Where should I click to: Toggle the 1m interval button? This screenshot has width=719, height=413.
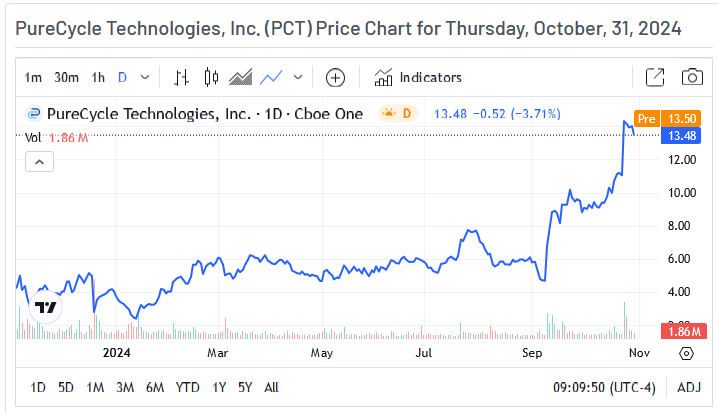click(34, 77)
